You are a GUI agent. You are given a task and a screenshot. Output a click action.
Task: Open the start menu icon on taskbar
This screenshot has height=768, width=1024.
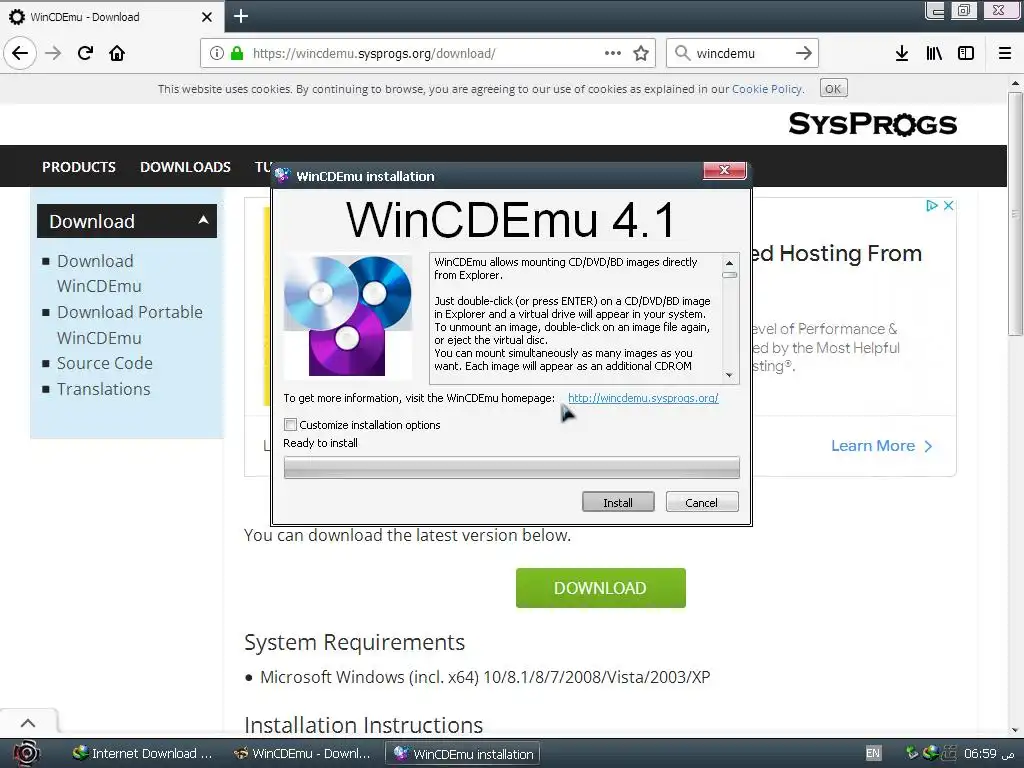pos(27,753)
